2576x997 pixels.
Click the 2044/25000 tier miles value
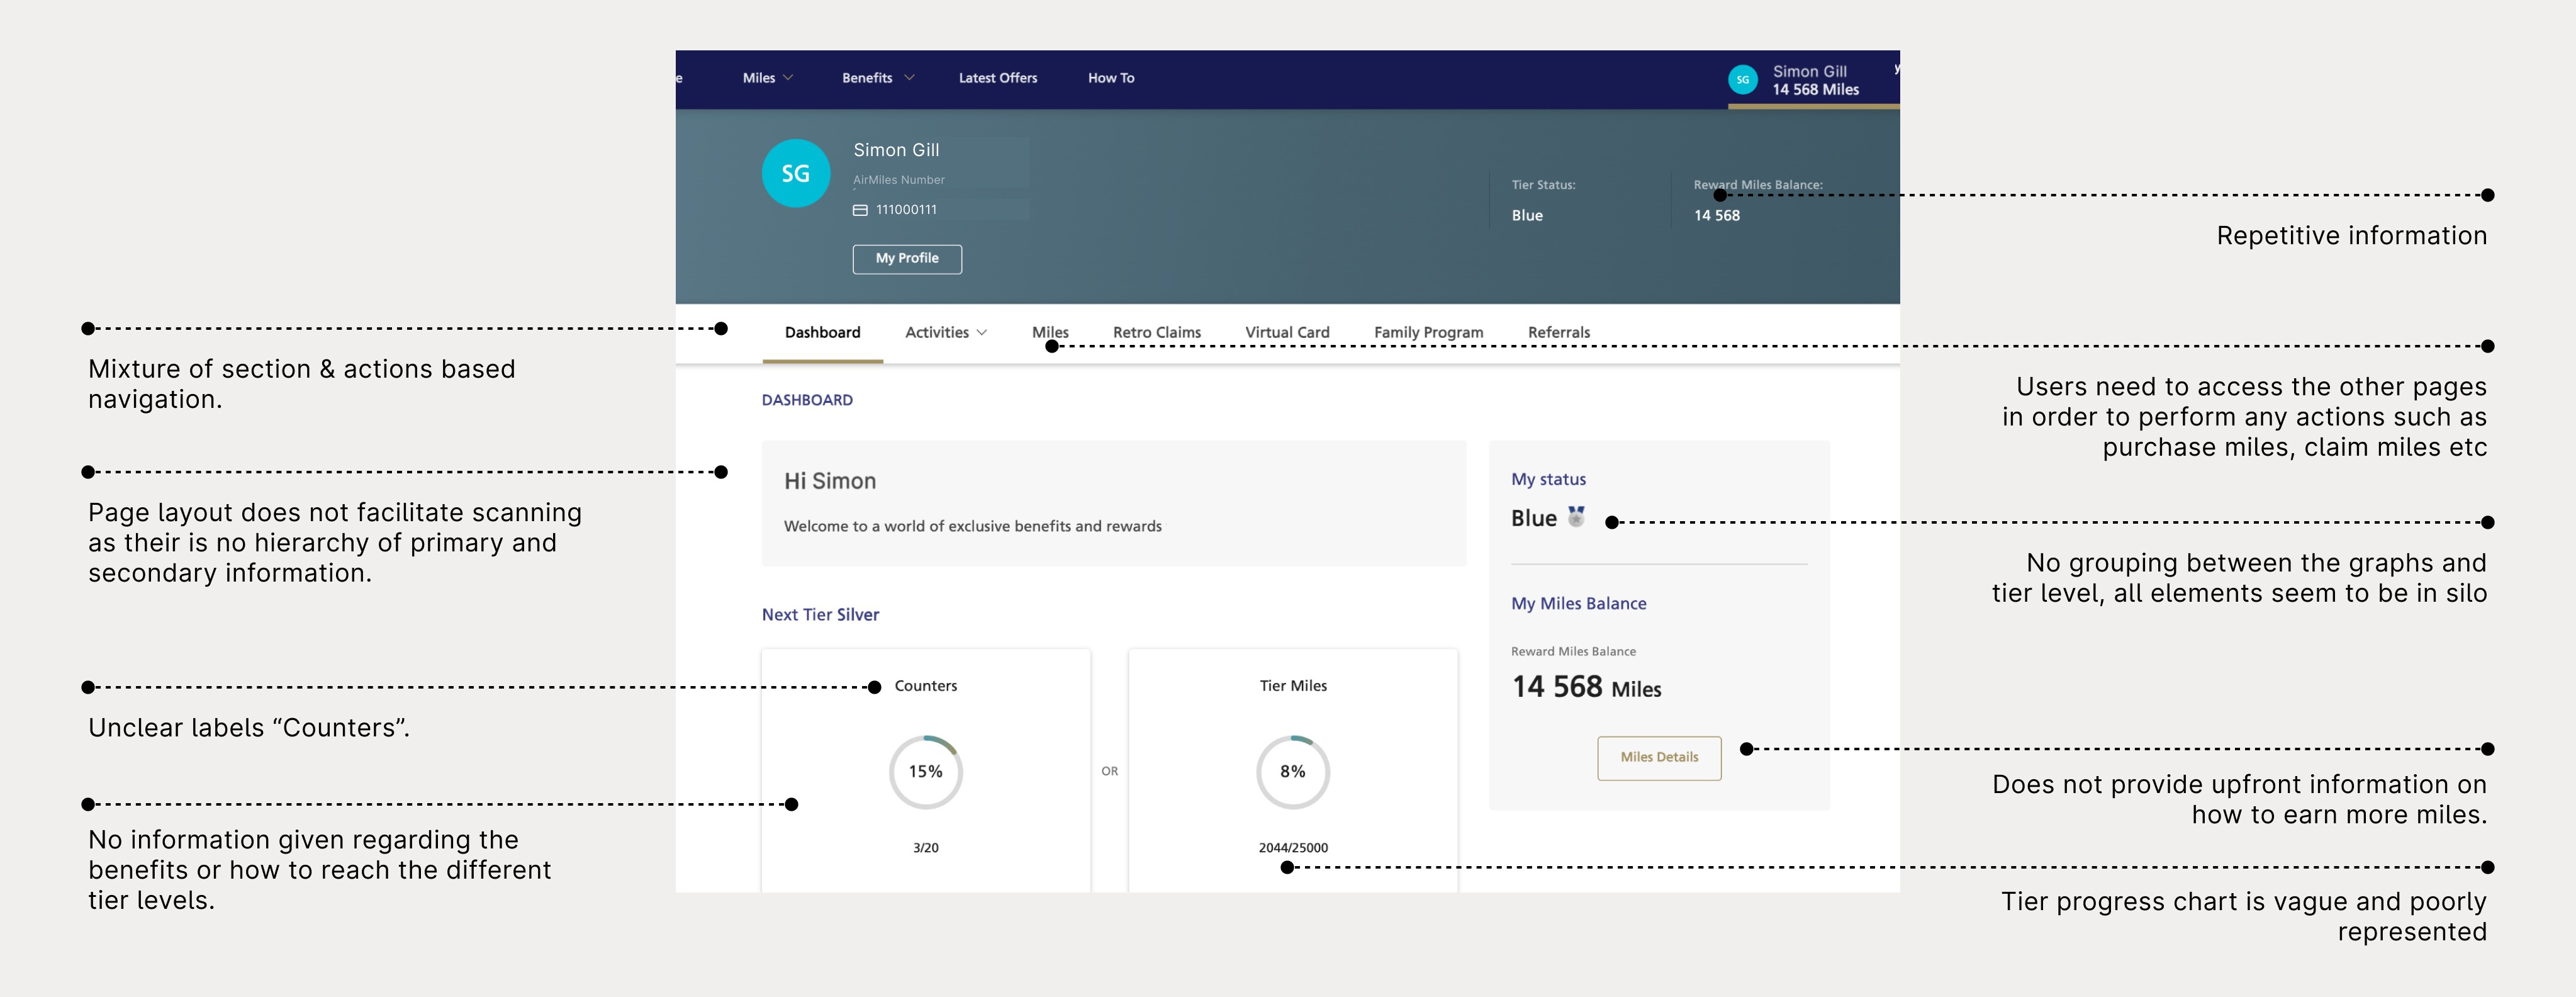pyautogui.click(x=1293, y=848)
